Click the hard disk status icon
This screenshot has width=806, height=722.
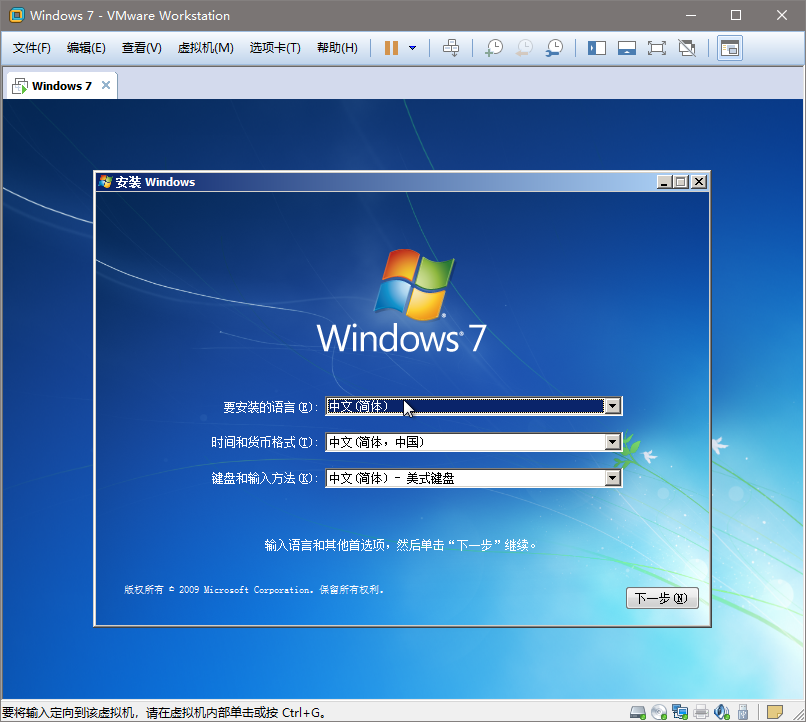coord(637,712)
